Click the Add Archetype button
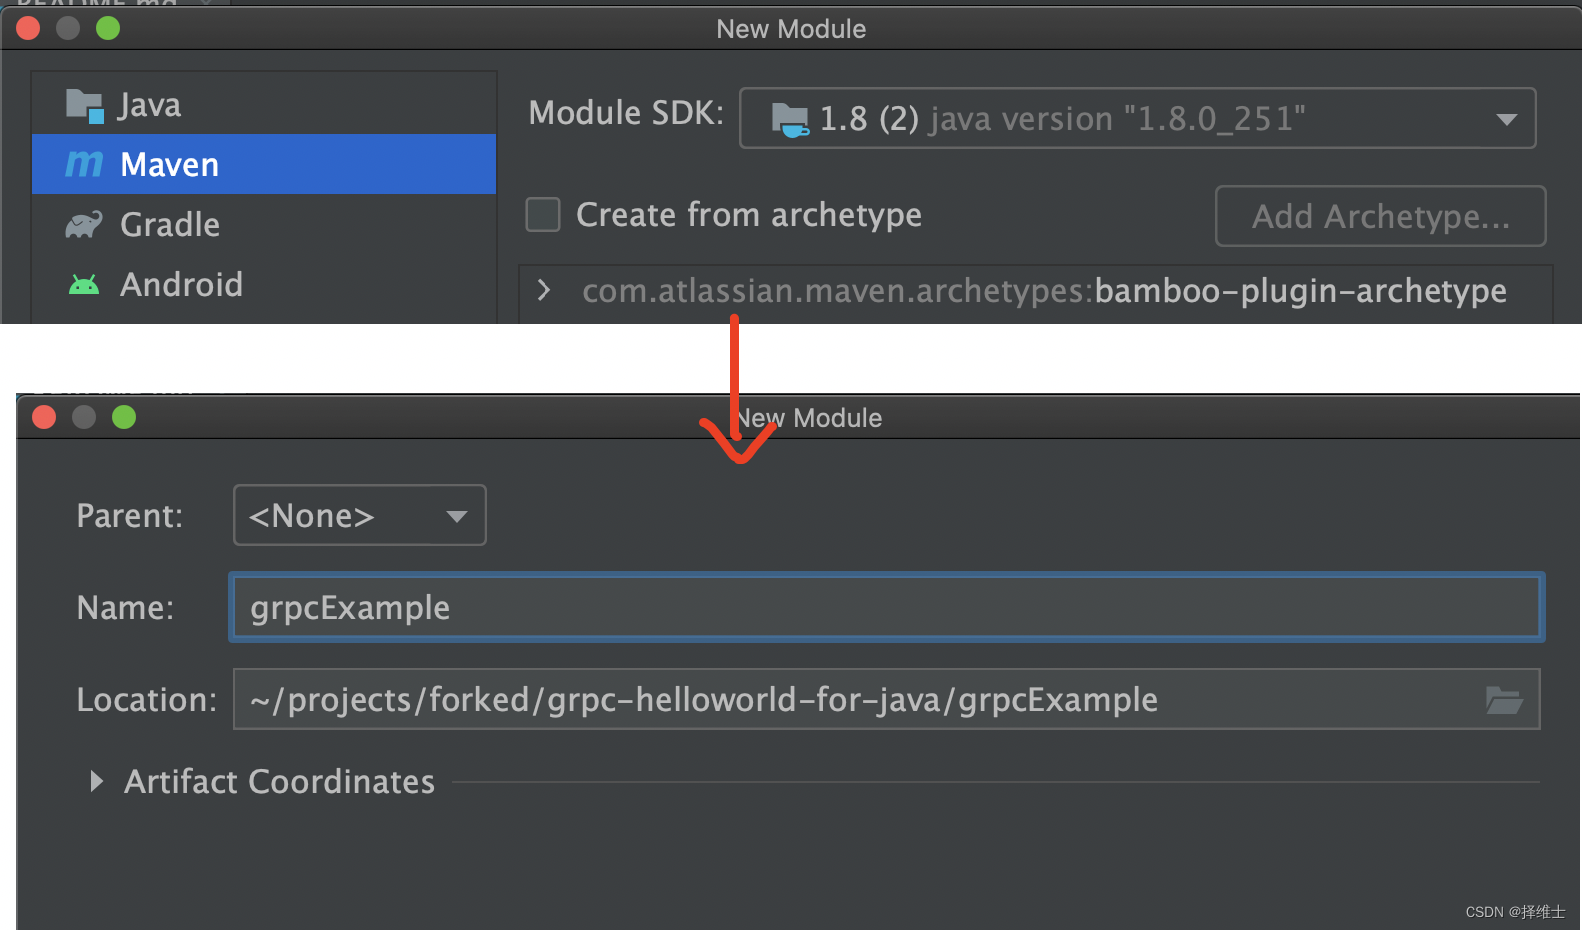Viewport: 1582px width, 930px height. 1380,216
